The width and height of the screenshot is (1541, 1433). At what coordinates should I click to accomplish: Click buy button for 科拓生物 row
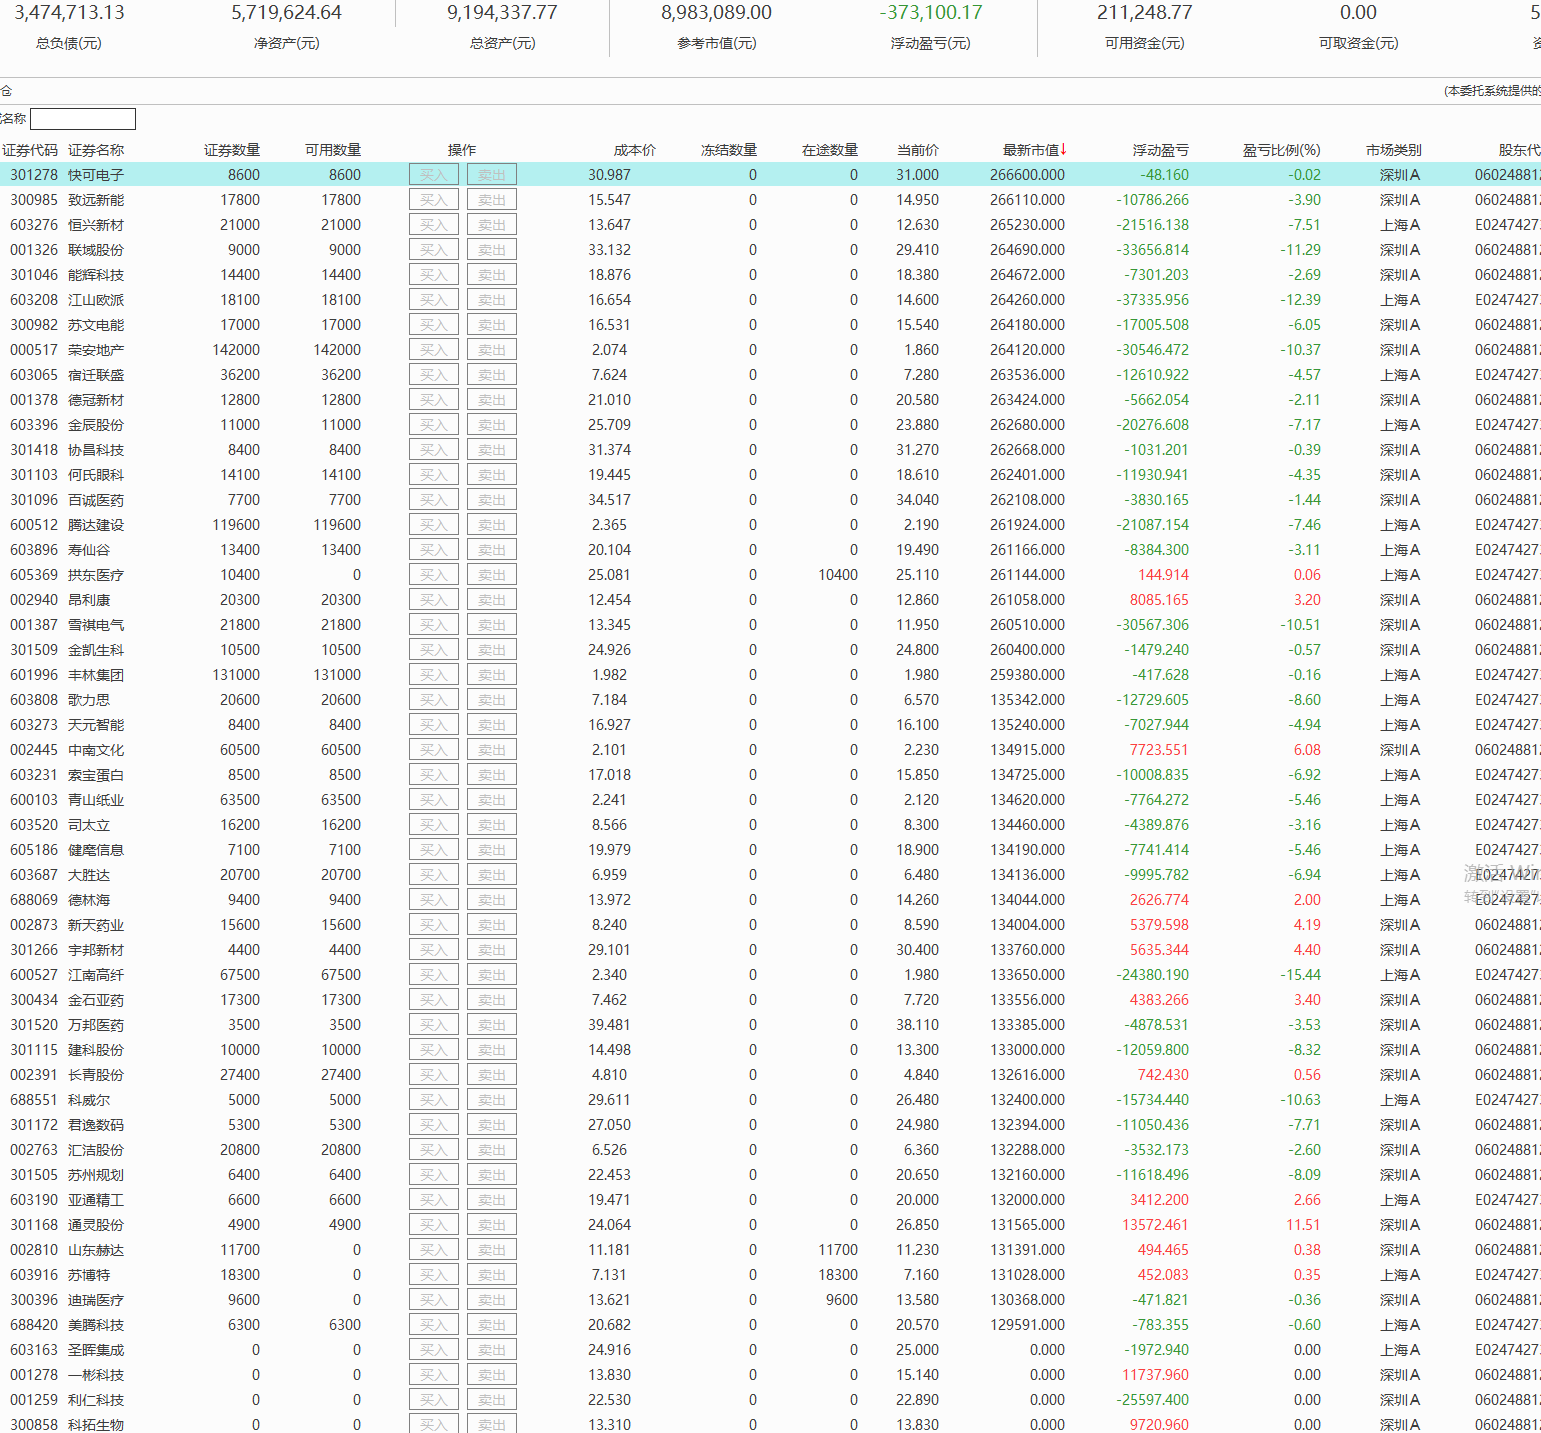coord(434,1424)
